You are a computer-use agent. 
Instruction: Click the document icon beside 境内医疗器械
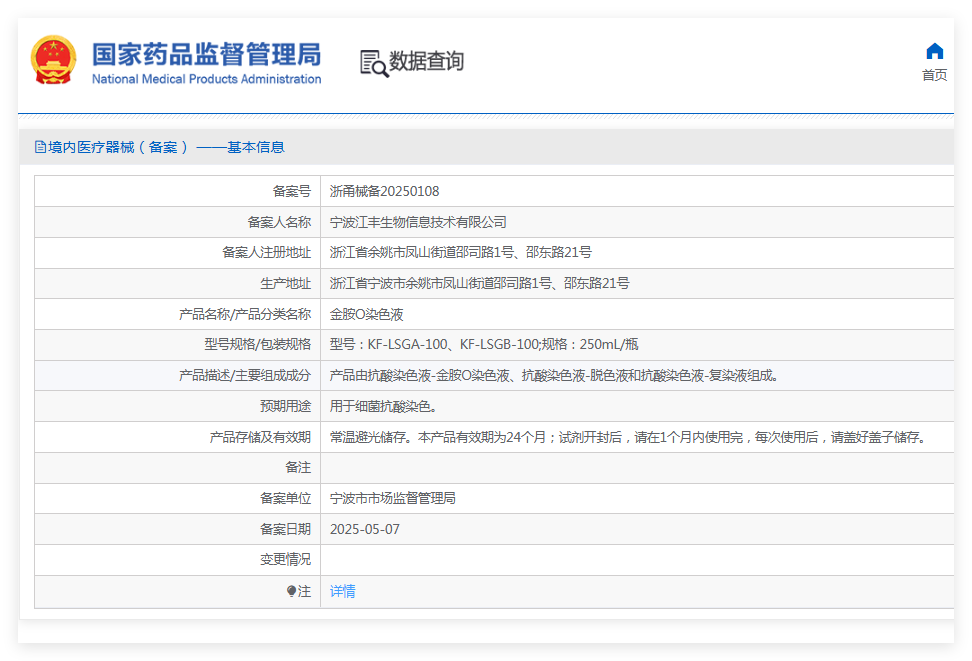pyautogui.click(x=40, y=147)
